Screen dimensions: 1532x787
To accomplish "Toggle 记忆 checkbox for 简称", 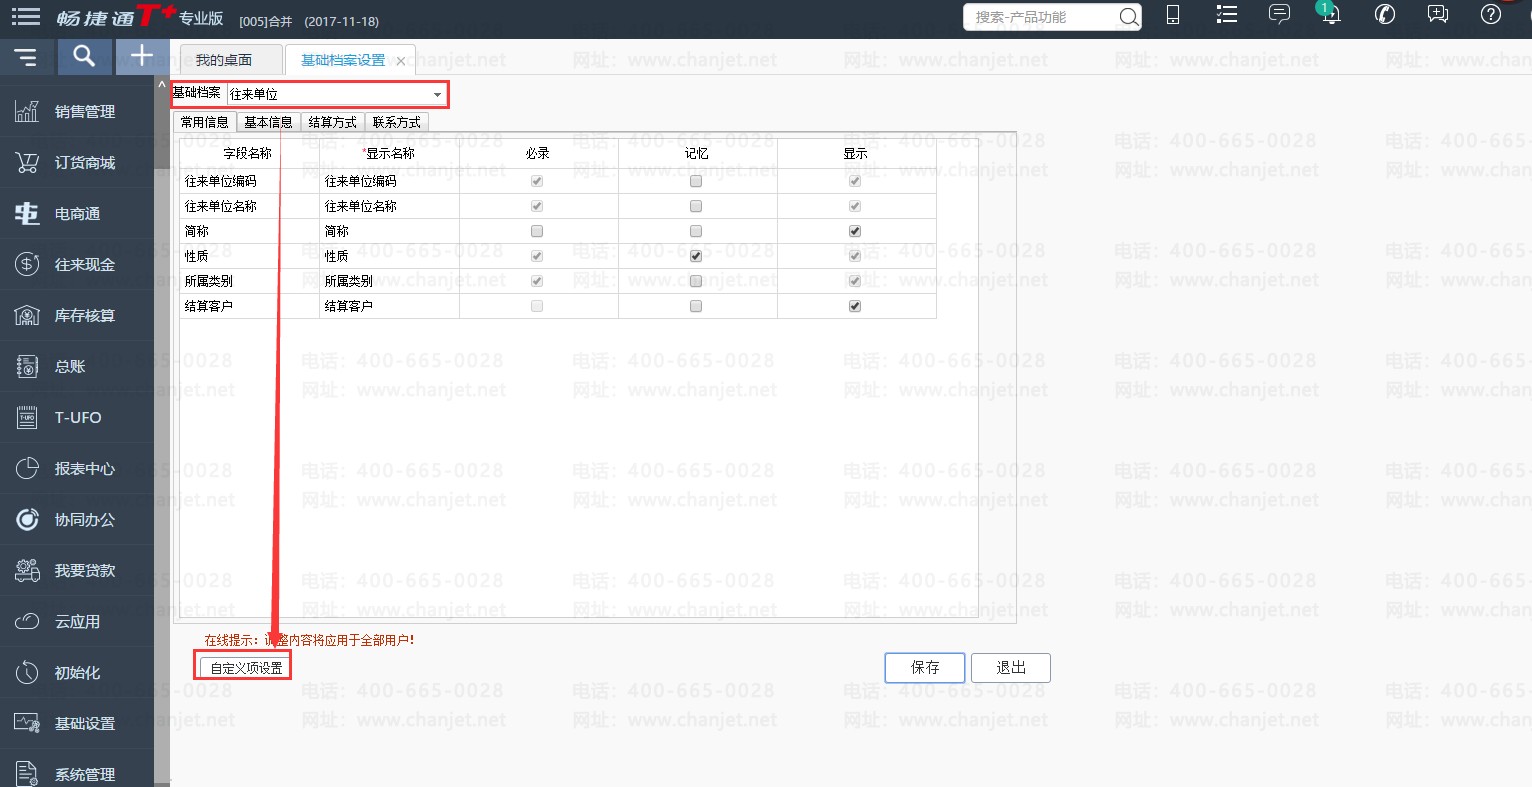I will [x=696, y=231].
